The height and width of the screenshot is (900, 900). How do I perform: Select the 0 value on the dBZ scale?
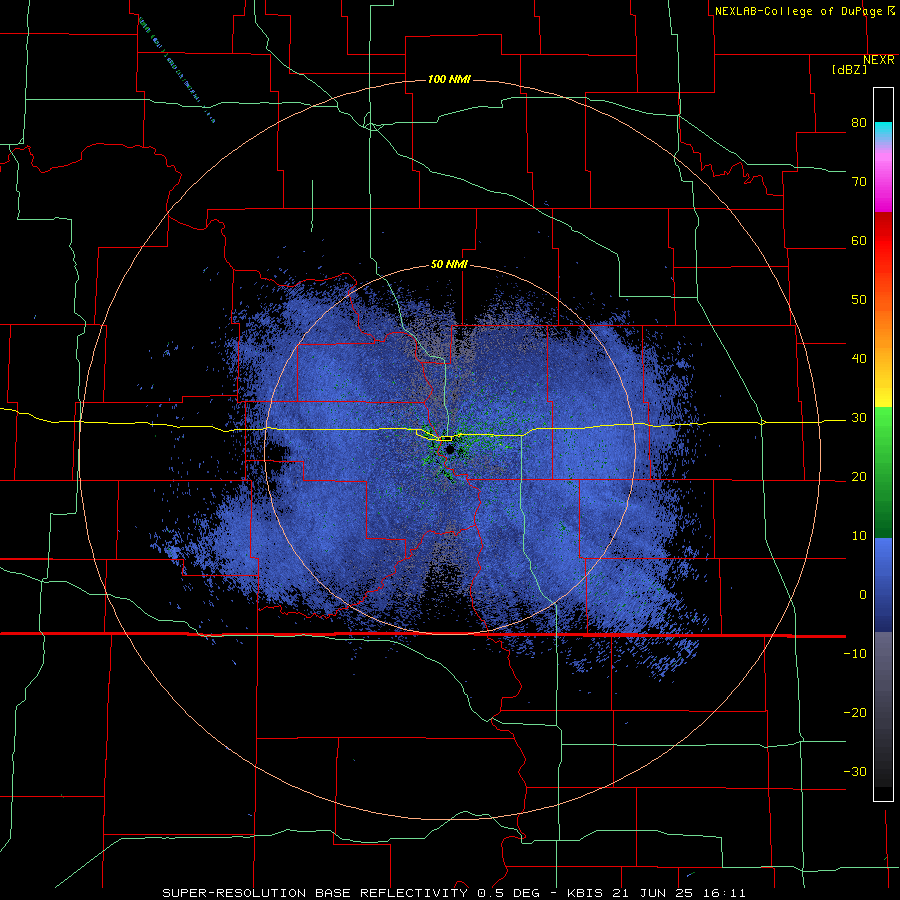[x=863, y=595]
